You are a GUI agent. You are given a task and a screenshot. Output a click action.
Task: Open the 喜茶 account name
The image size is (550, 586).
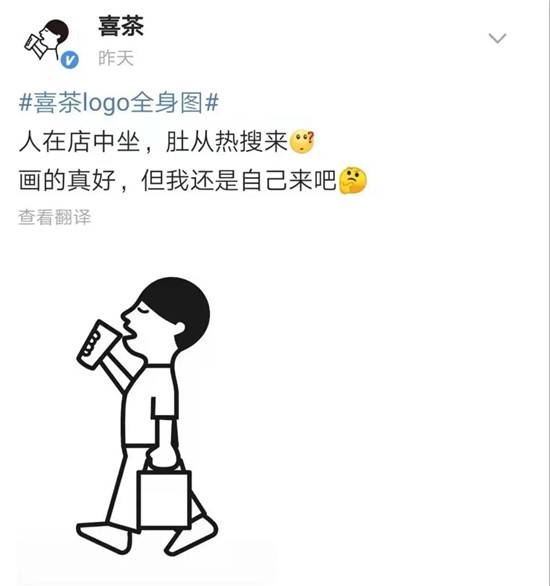click(x=121, y=26)
